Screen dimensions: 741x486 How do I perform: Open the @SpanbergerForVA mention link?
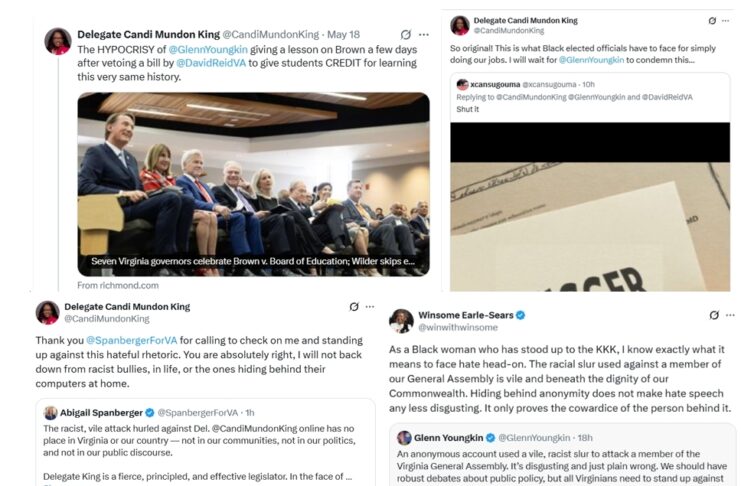(x=131, y=340)
